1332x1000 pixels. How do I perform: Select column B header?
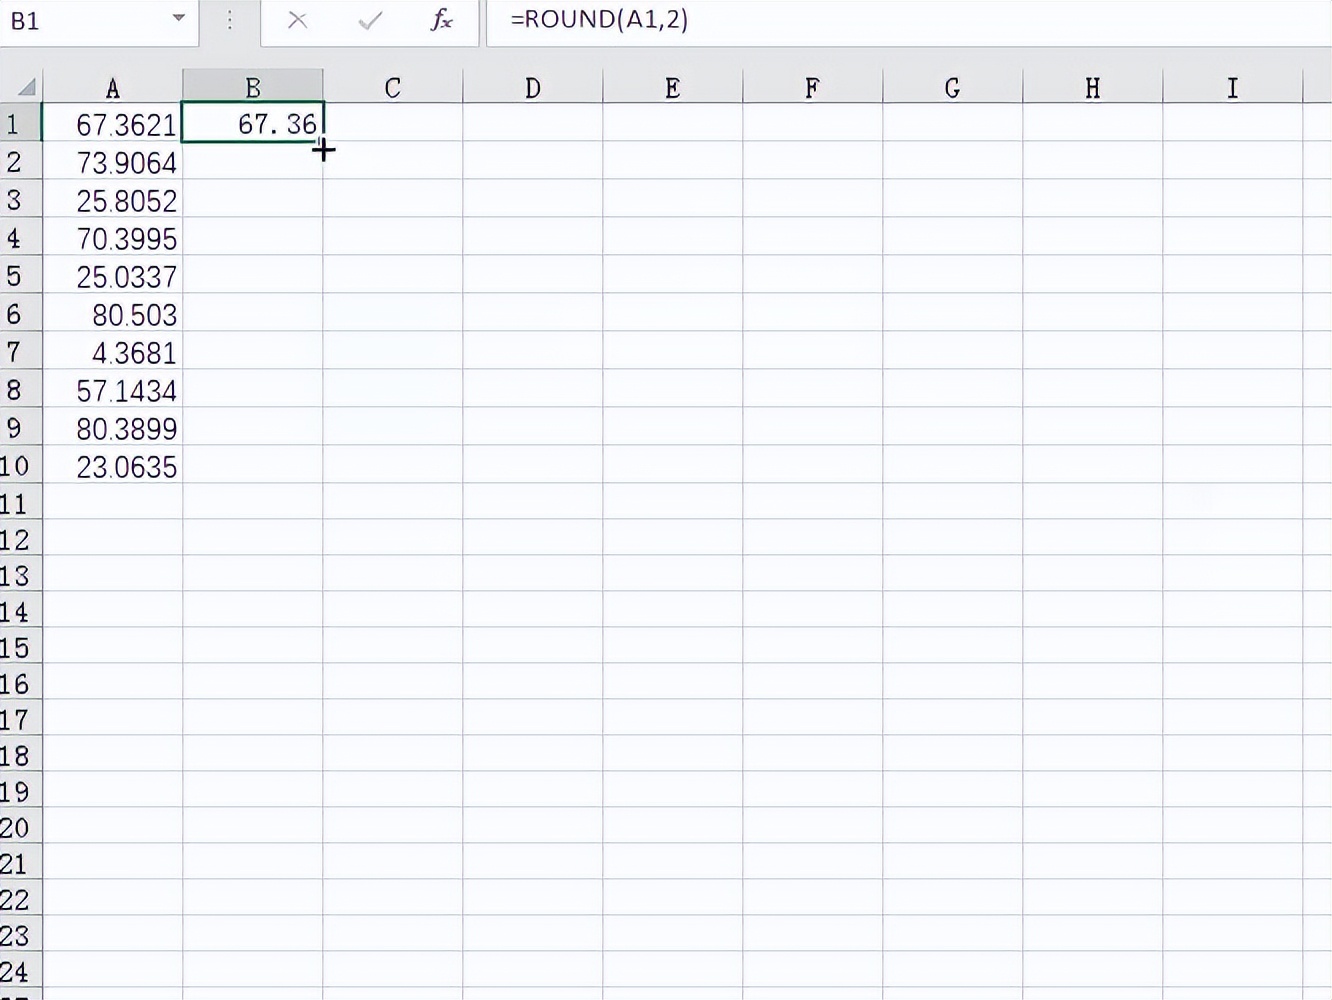point(253,88)
